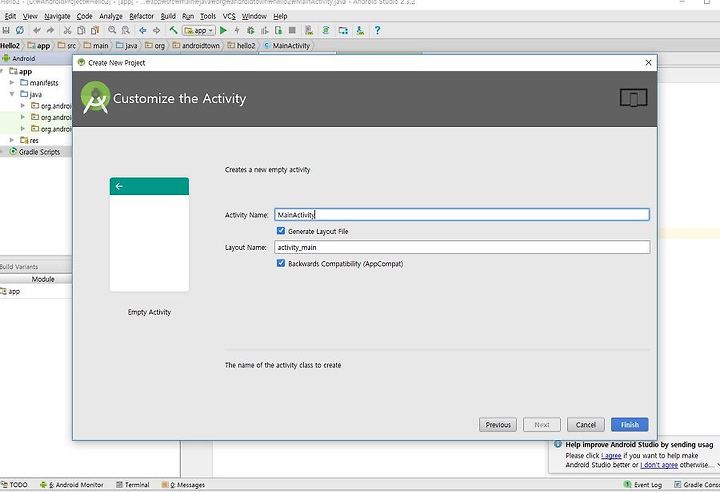Start debugging with the bug icon
The image size is (720, 492).
[x=251, y=30]
